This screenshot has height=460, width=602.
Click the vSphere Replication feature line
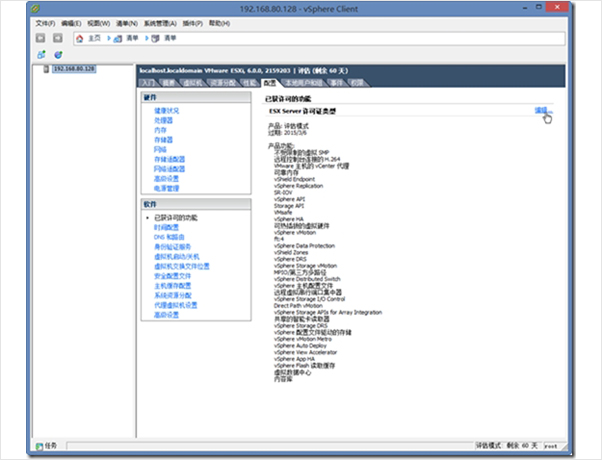click(x=298, y=186)
